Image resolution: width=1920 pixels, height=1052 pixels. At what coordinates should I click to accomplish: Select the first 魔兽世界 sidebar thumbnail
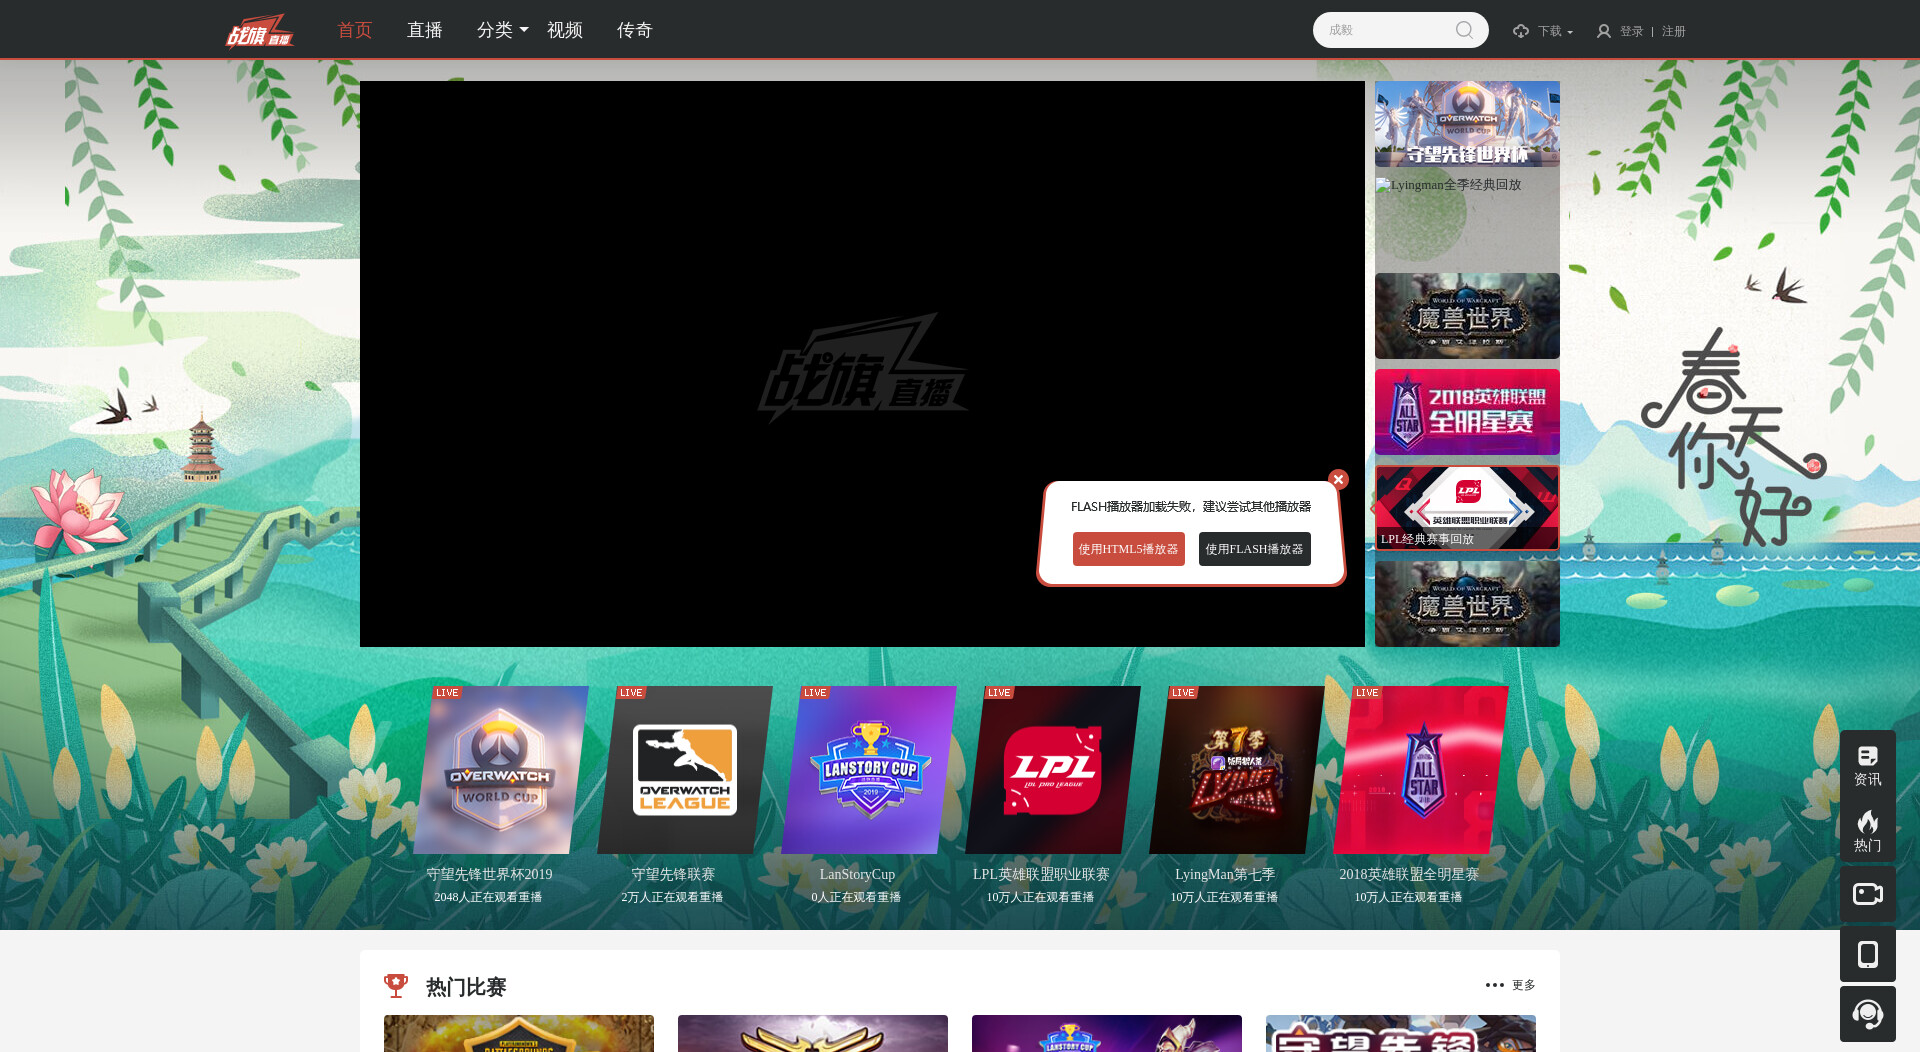coord(1467,316)
